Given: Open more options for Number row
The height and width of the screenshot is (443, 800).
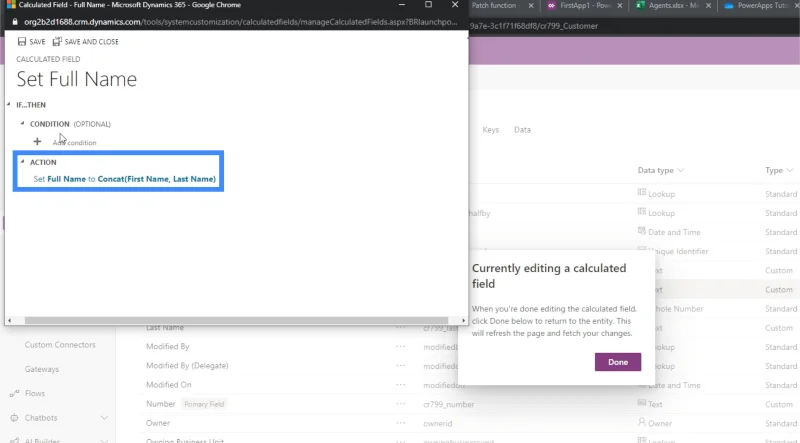Looking at the screenshot, I should pos(401,404).
